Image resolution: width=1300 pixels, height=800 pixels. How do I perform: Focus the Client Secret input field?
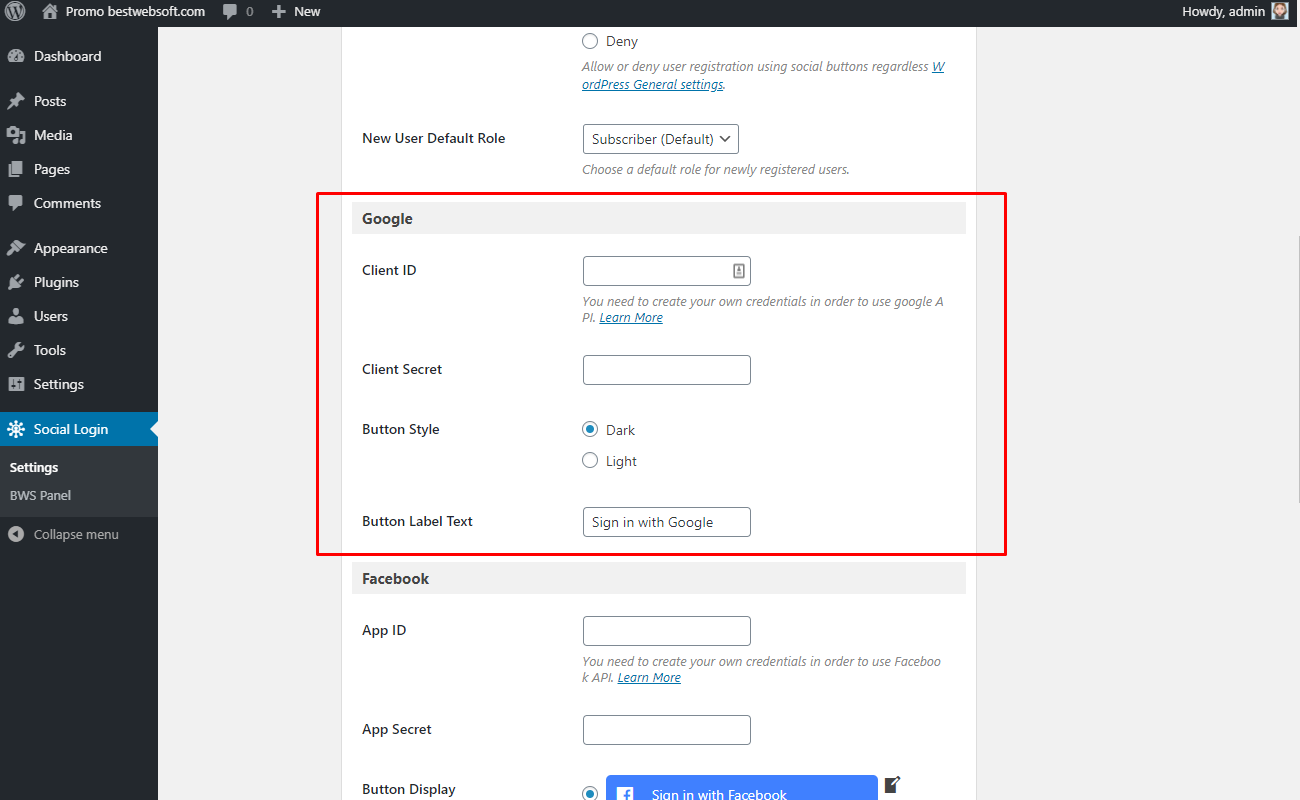pos(667,370)
